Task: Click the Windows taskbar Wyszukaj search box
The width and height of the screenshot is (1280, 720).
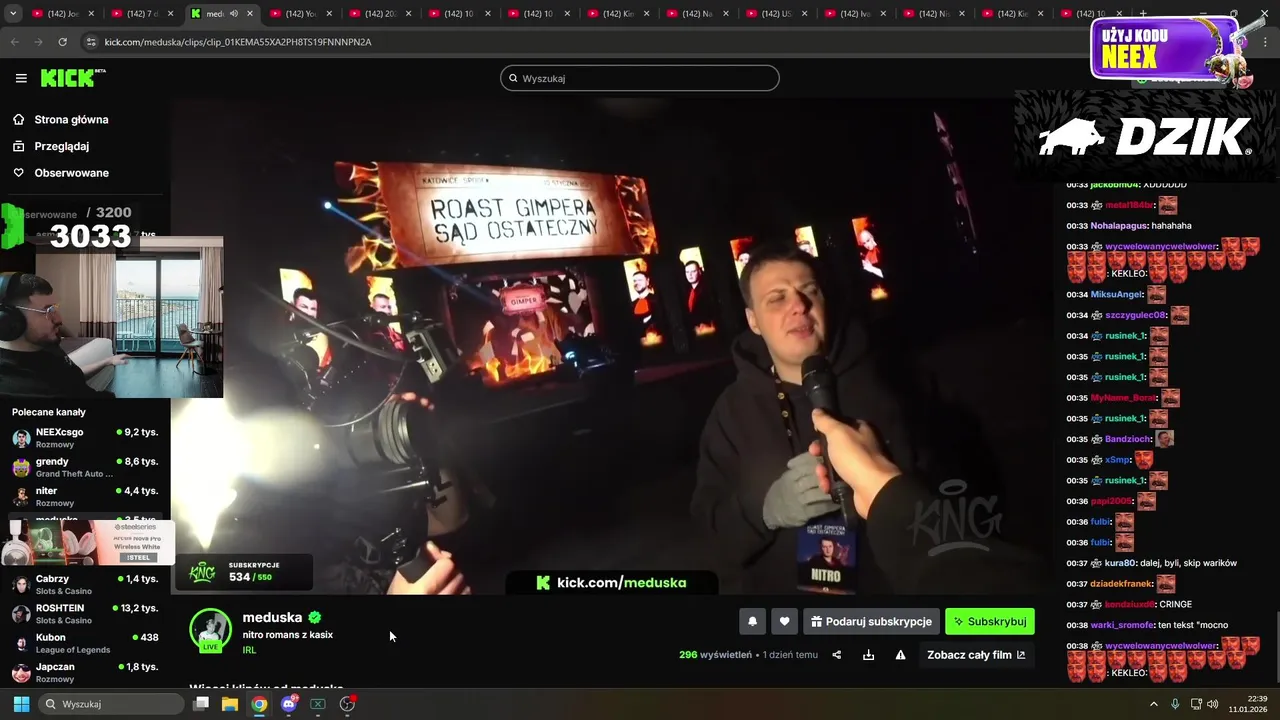Action: coord(111,704)
